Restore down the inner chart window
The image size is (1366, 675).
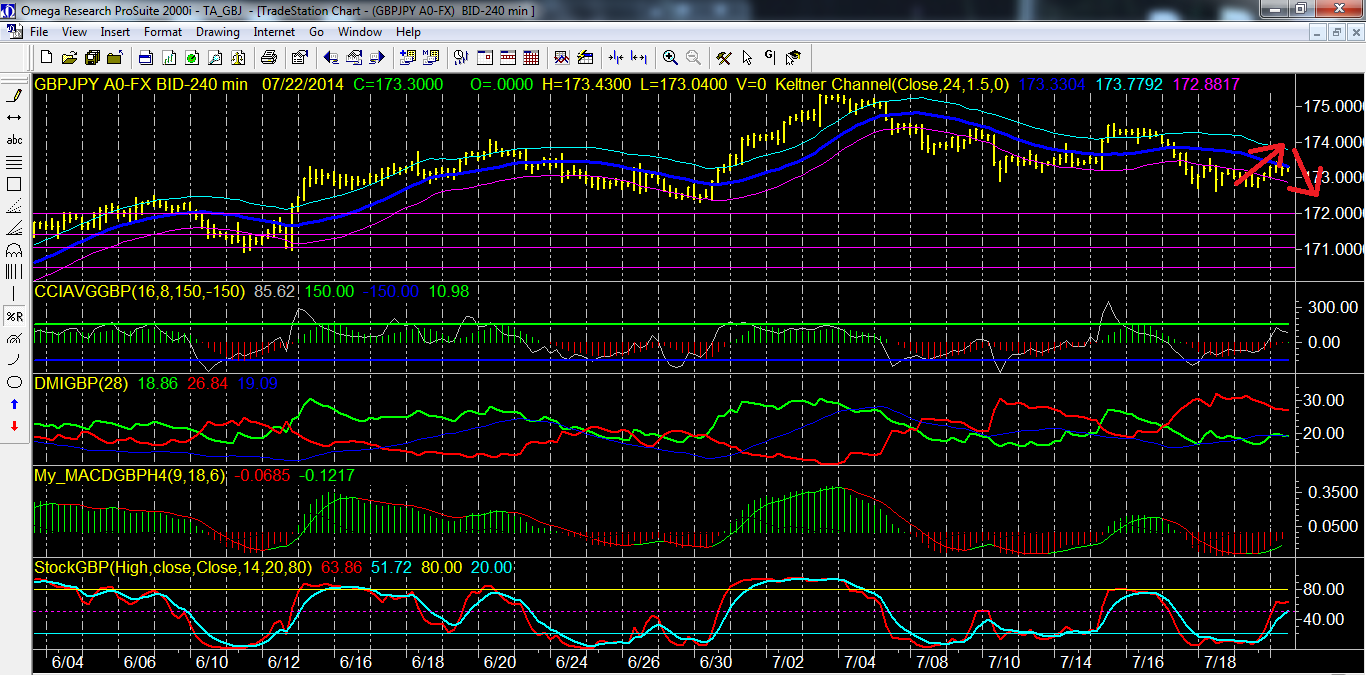(1335, 32)
